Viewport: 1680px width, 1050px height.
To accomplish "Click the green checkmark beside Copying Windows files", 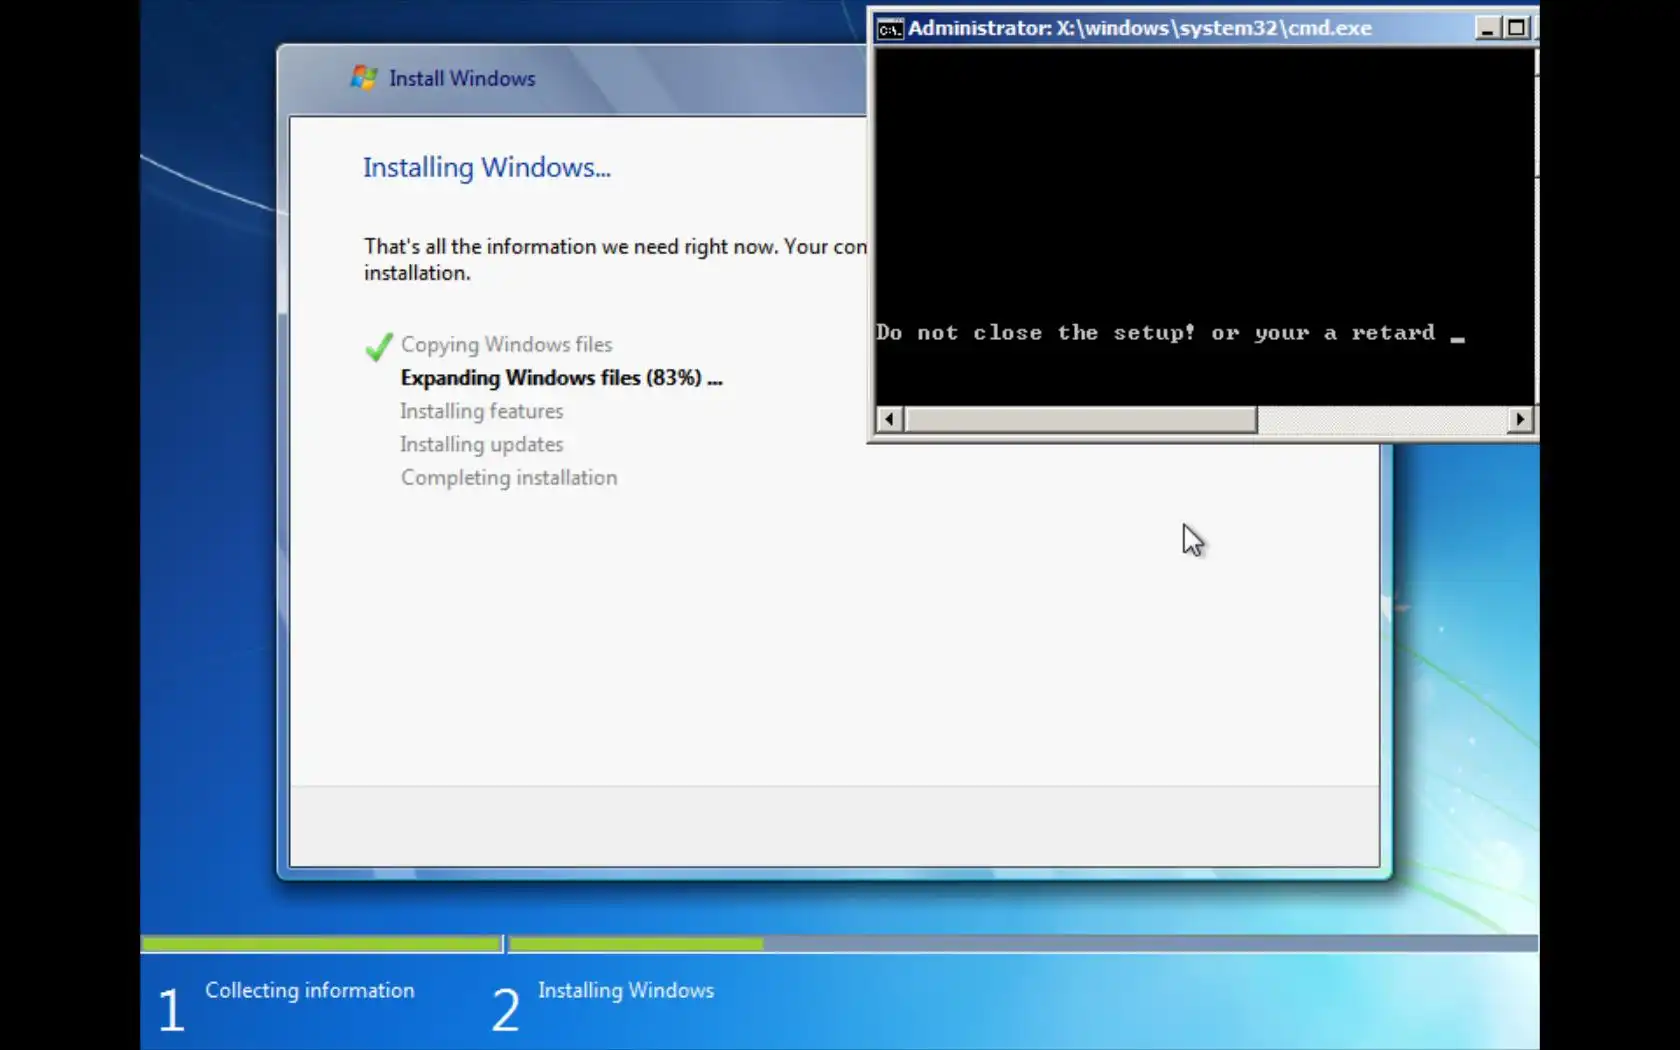I will (x=379, y=346).
